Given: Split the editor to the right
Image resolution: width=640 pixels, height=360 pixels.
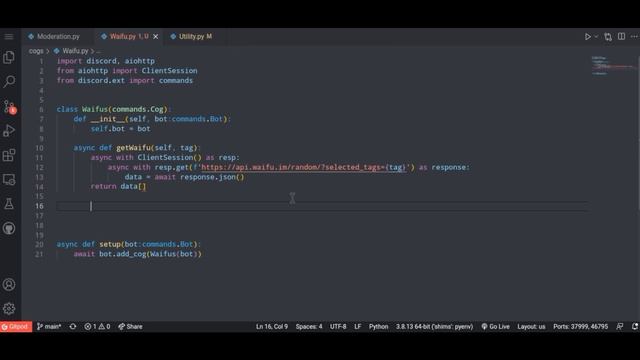Looking at the screenshot, I should [x=621, y=36].
